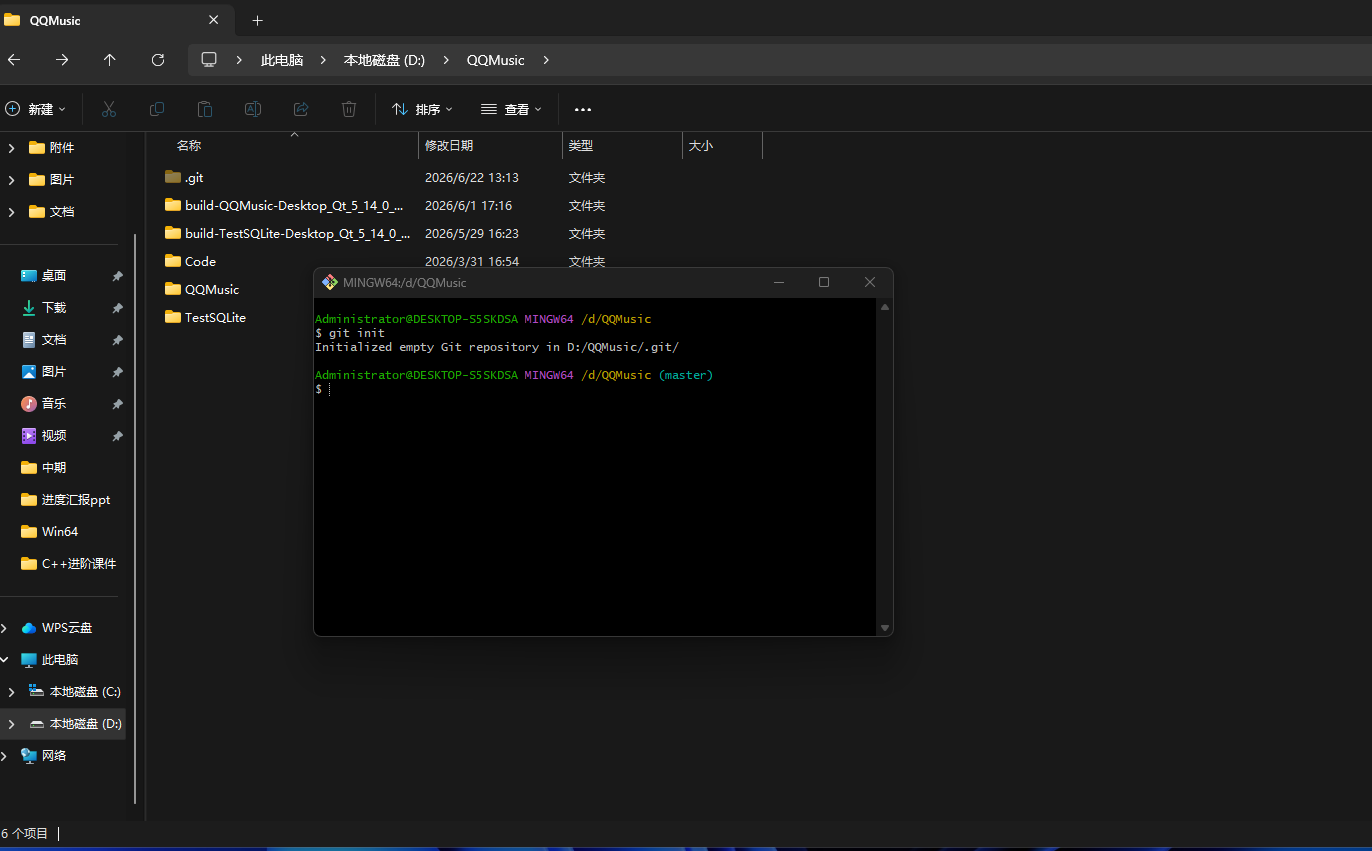This screenshot has width=1372, height=851.
Task: Expand the 文档 tree item at top
Action: click(11, 212)
